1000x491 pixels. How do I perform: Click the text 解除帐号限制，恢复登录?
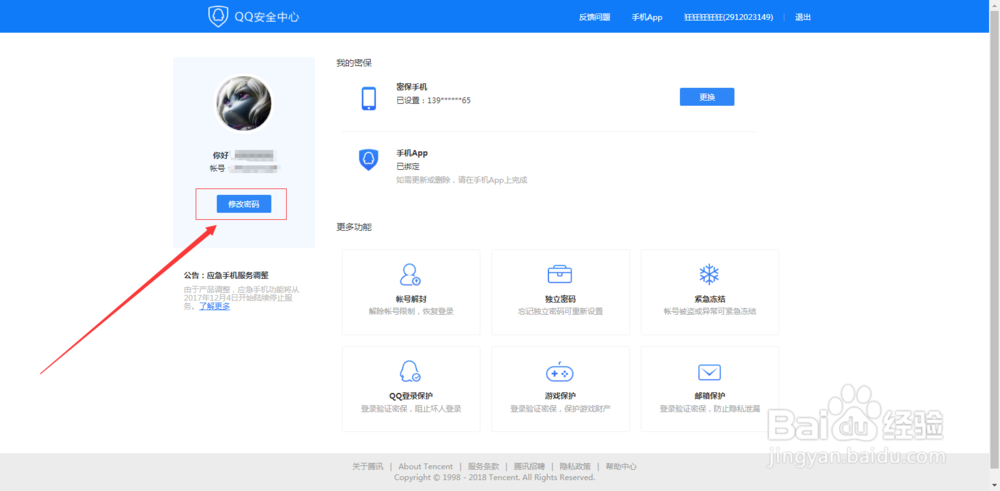pos(411,311)
